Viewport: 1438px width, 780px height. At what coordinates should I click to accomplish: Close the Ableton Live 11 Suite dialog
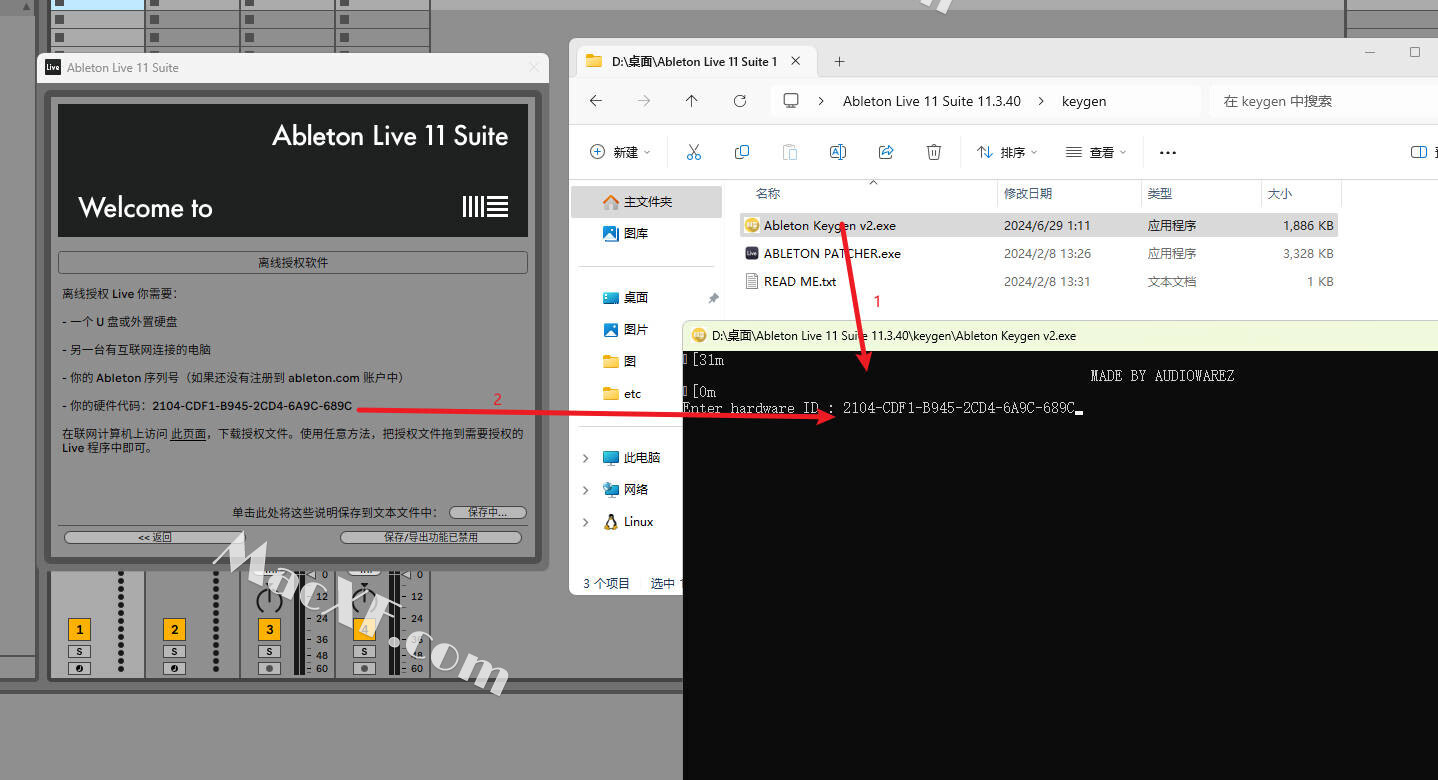coord(533,67)
